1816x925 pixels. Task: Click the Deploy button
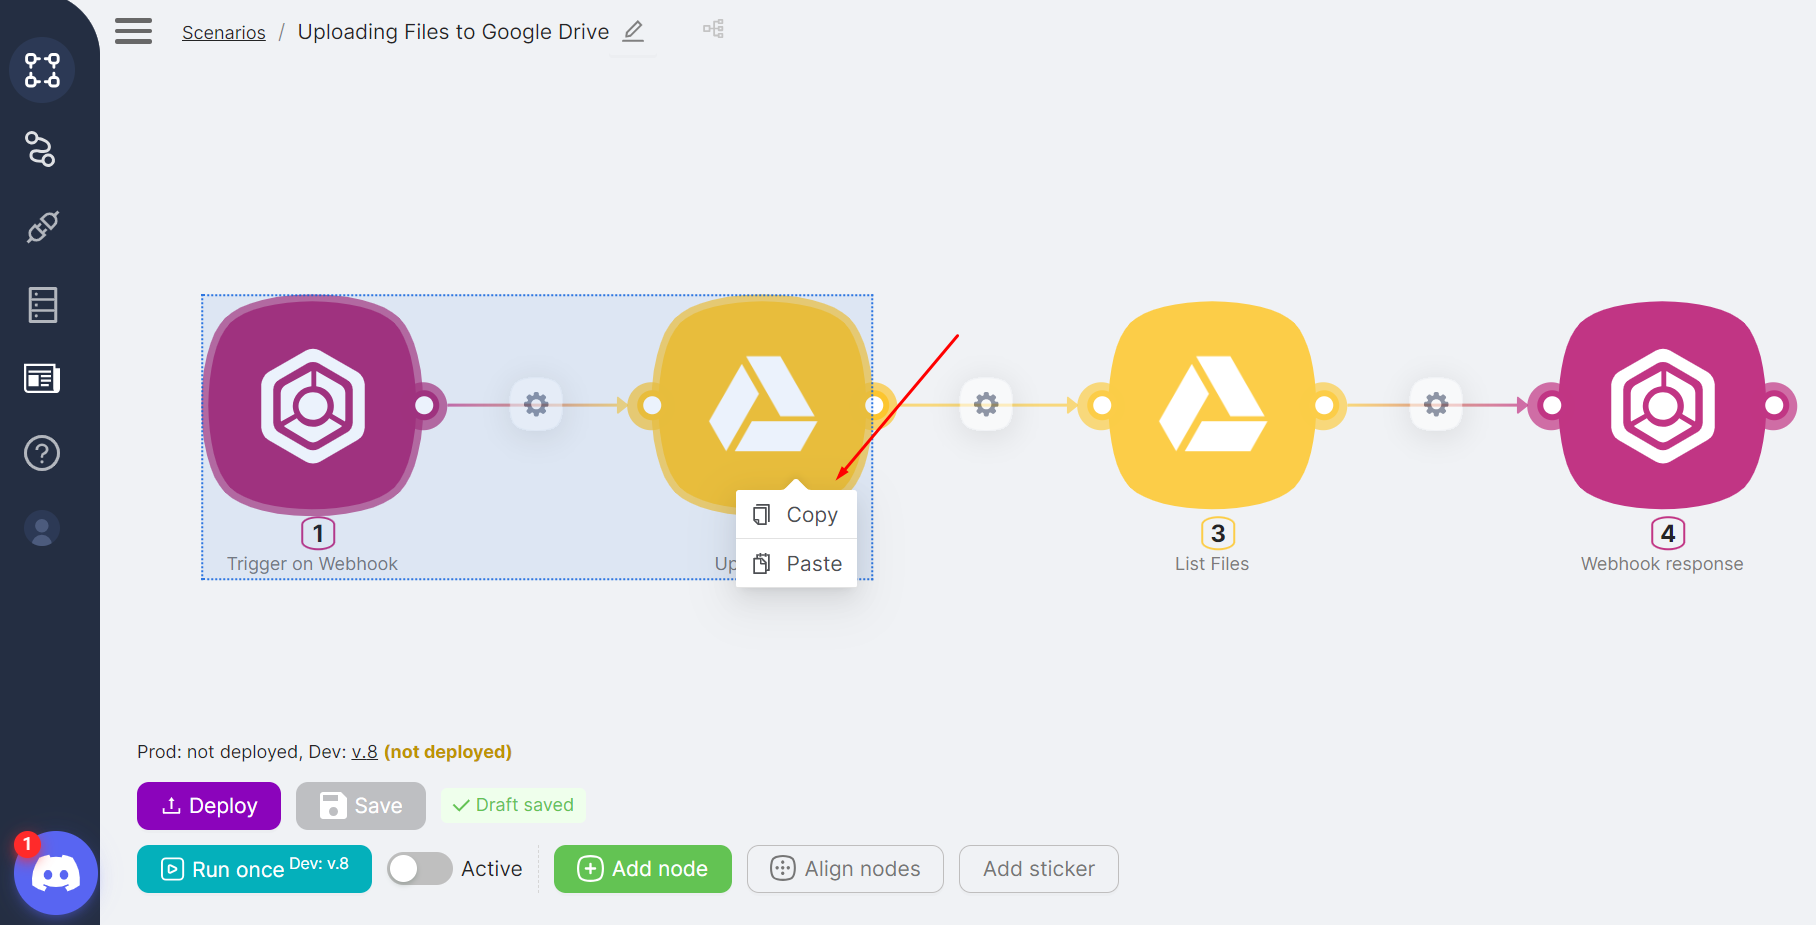[x=209, y=806]
